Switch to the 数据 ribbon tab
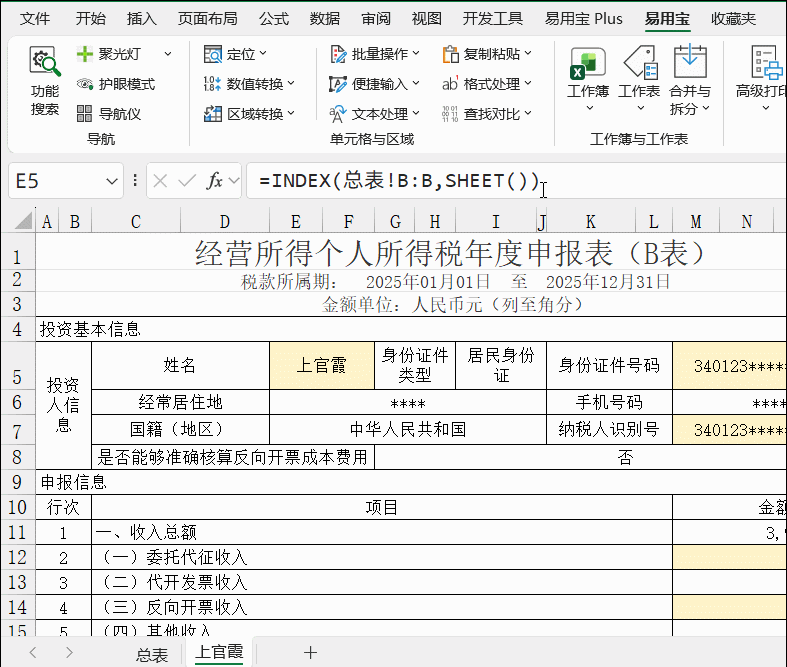 pyautogui.click(x=325, y=19)
